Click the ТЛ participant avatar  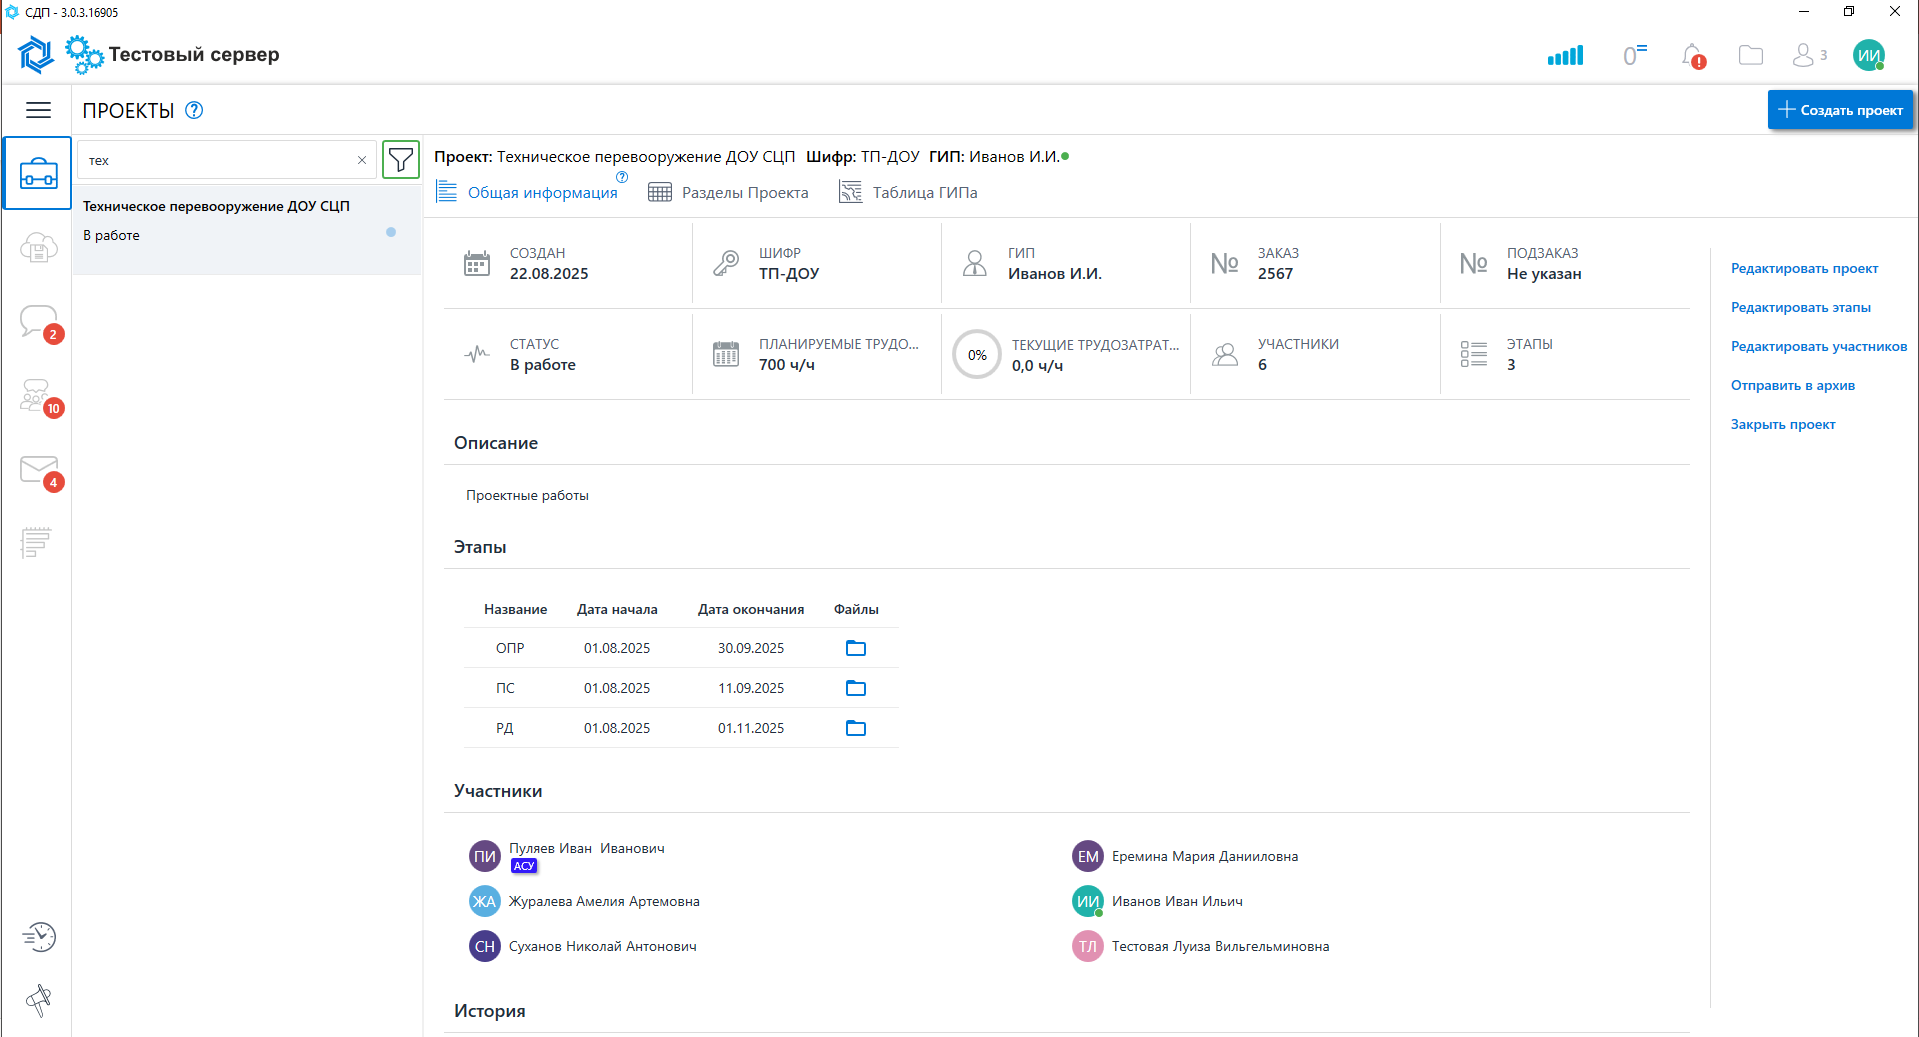(x=1088, y=946)
